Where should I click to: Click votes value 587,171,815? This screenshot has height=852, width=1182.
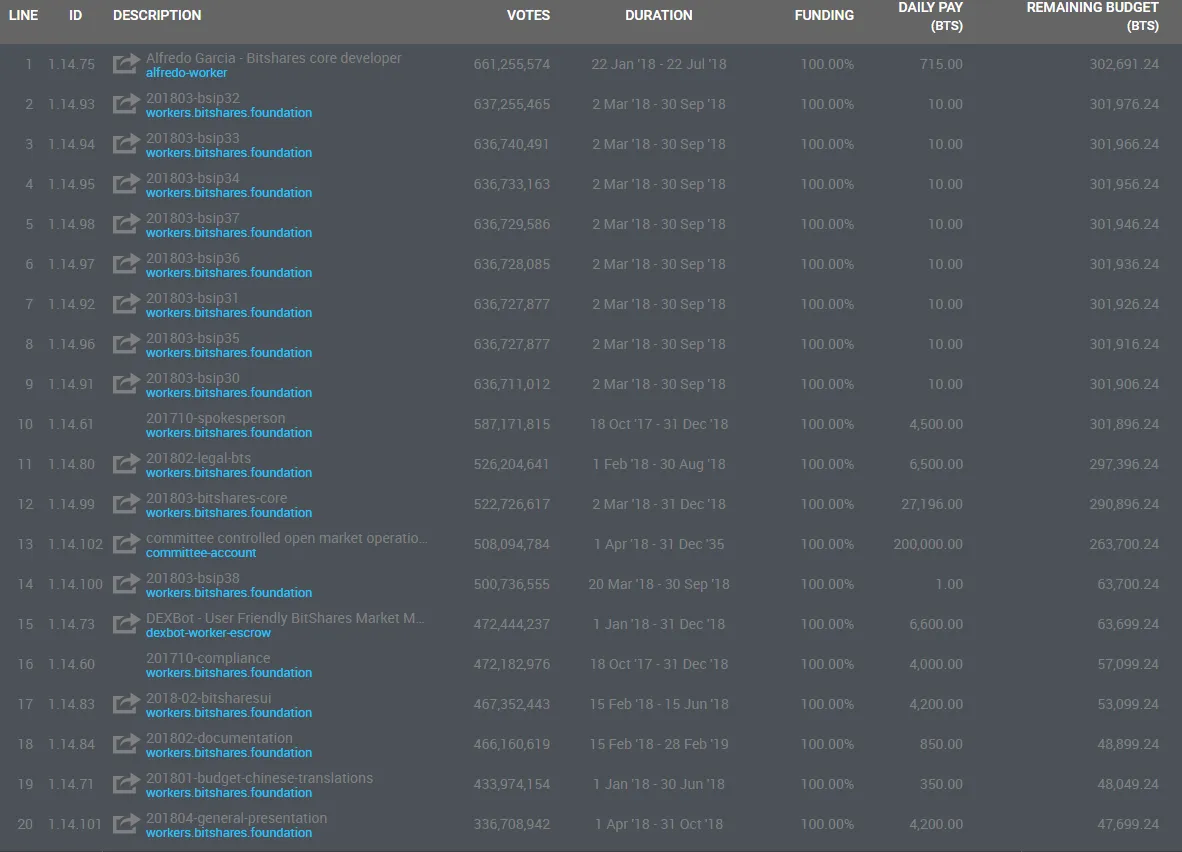[512, 424]
